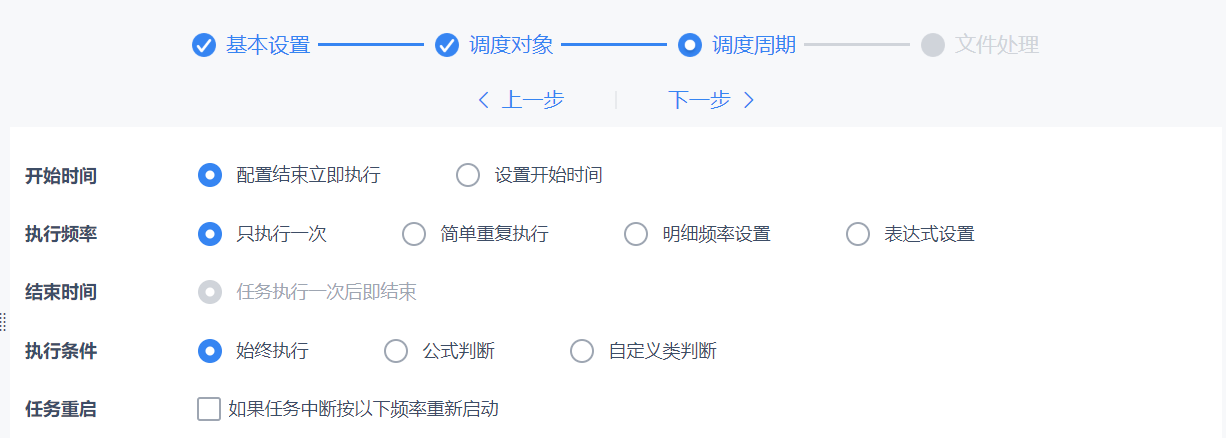Image resolution: width=1226 pixels, height=438 pixels.
Task: Choose 公式判断 execution condition
Action: (396, 351)
